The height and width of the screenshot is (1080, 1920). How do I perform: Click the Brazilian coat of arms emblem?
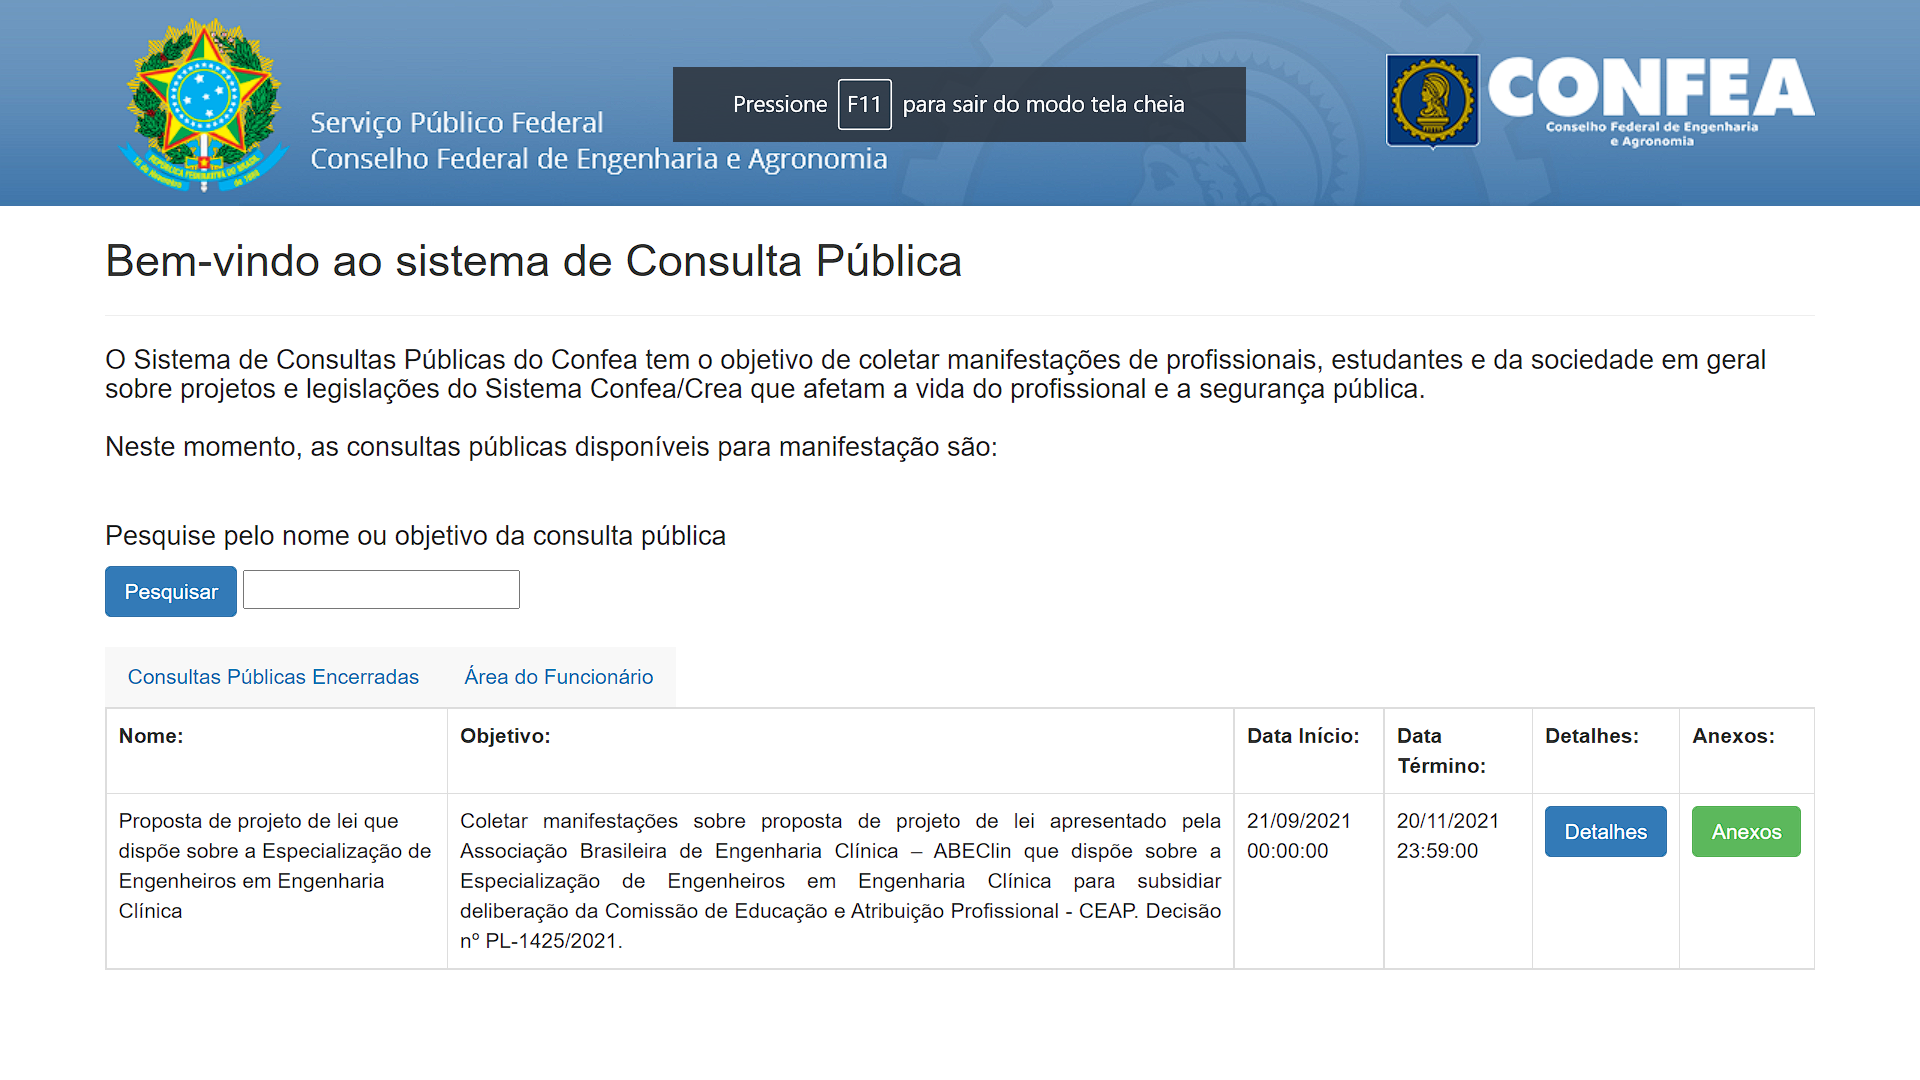[204, 103]
